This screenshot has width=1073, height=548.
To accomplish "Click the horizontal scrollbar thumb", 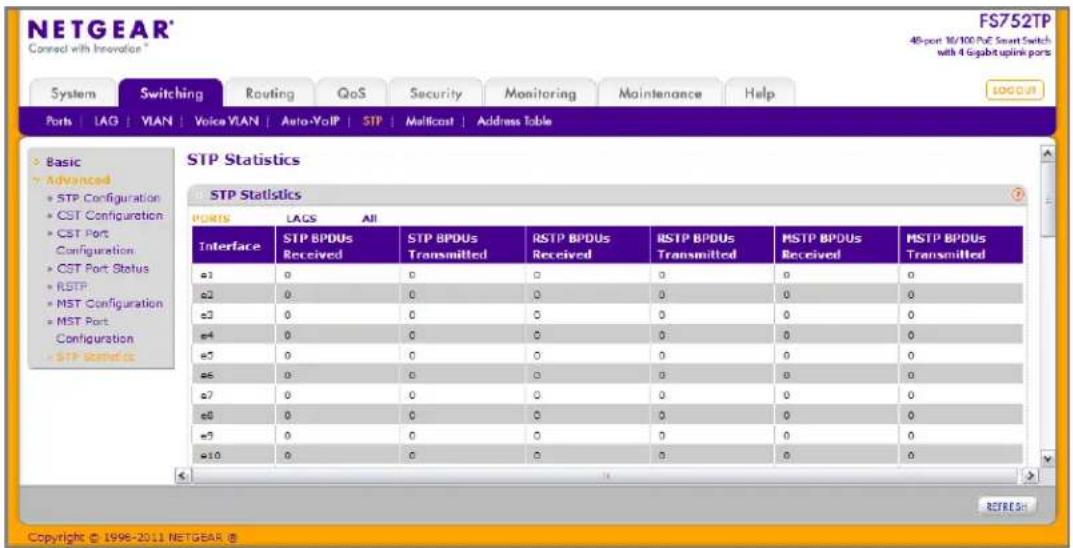I will click(x=606, y=473).
